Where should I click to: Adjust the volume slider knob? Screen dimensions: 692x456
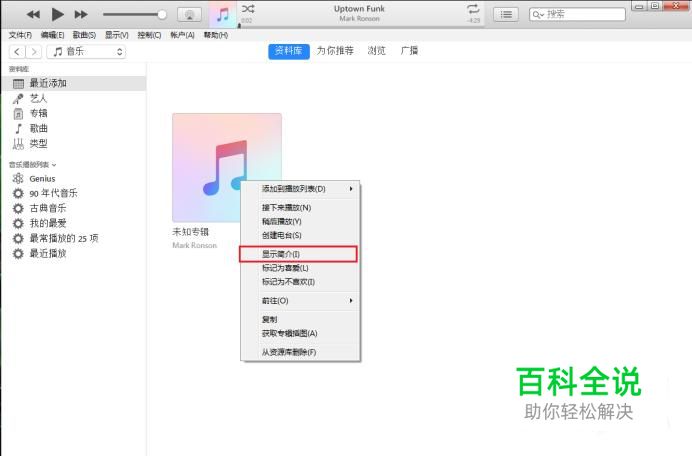coord(162,15)
